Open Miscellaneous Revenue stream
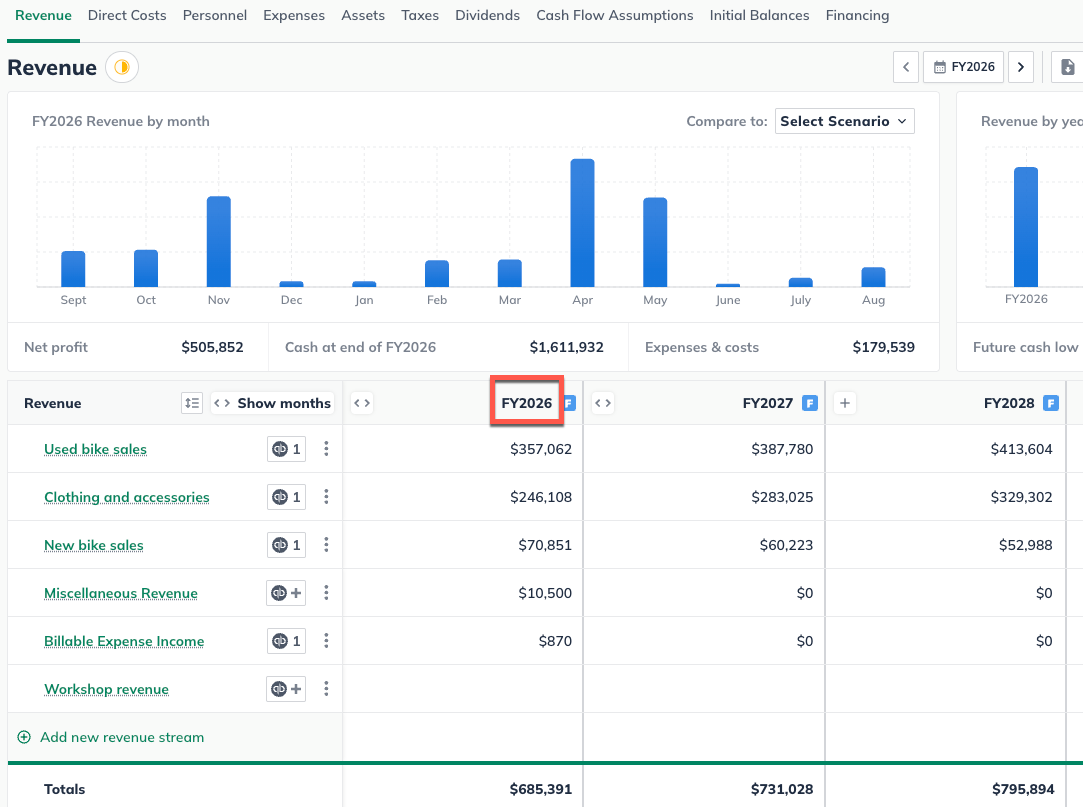1083x807 pixels. 121,593
